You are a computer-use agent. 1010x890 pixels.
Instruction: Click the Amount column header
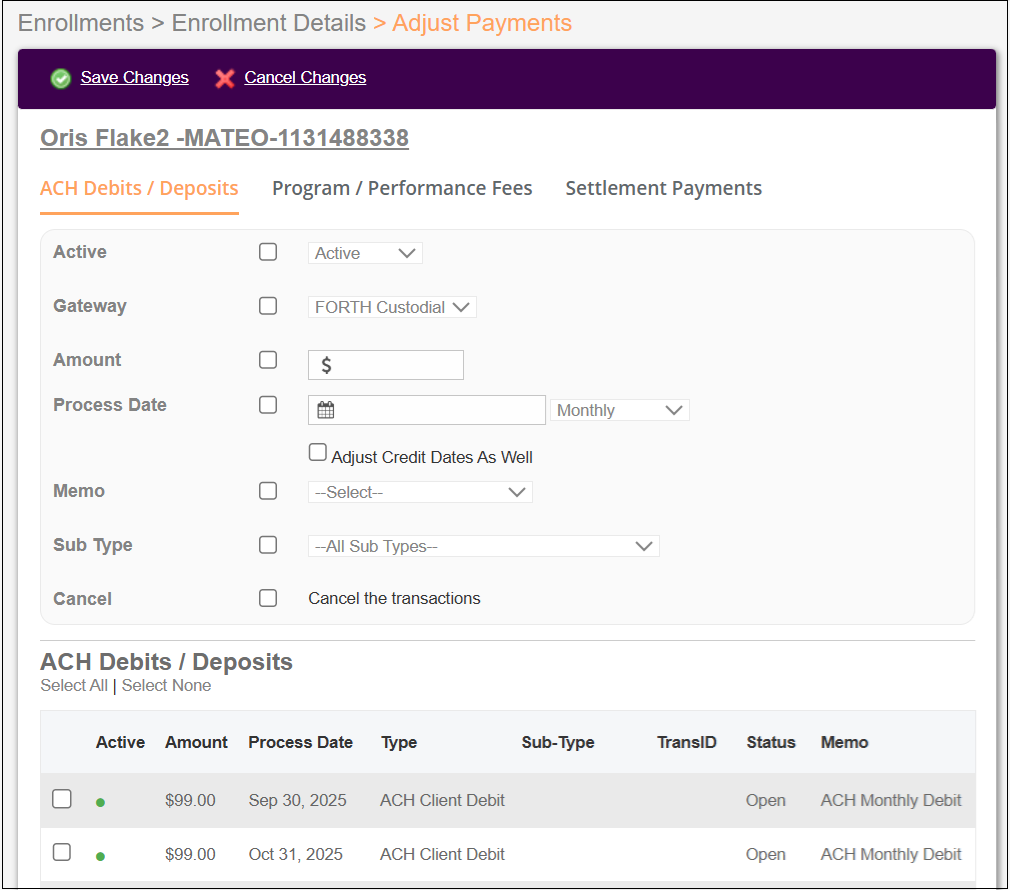pyautogui.click(x=196, y=743)
